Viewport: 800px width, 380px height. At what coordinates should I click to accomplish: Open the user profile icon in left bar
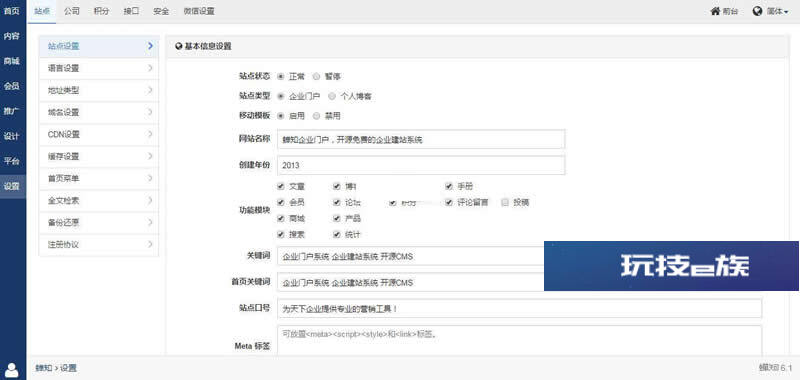(x=12, y=370)
